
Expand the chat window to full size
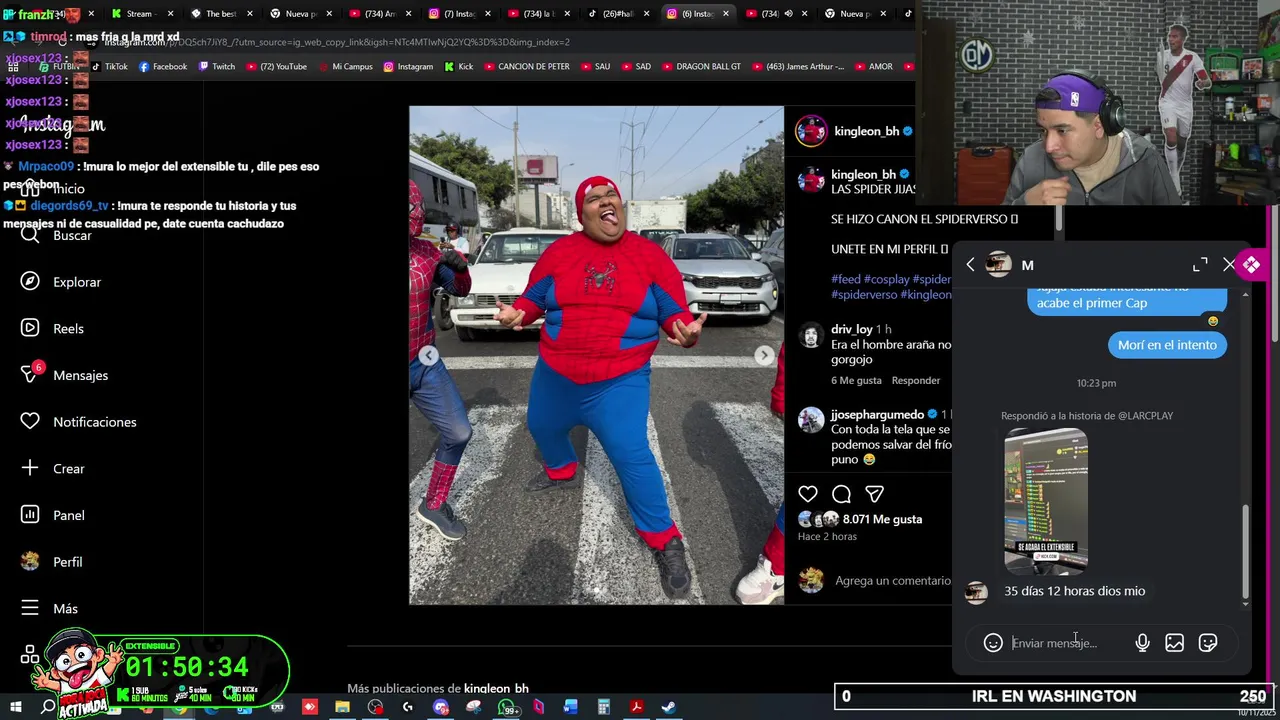[x=1200, y=265]
